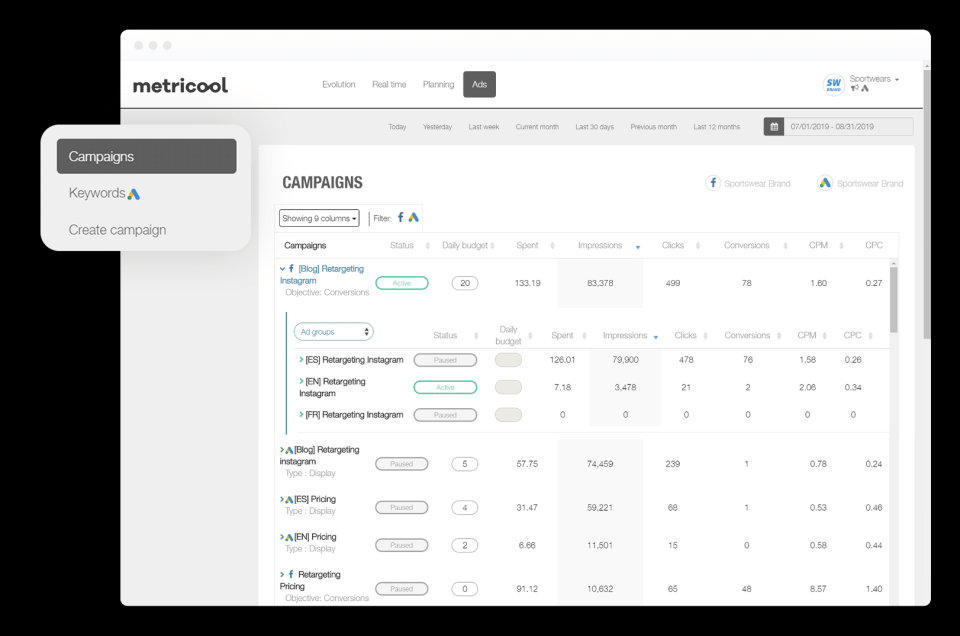Expand [EN] Retargeting Instagram ad group
Viewport: 960px width, 636px height.
[301, 381]
